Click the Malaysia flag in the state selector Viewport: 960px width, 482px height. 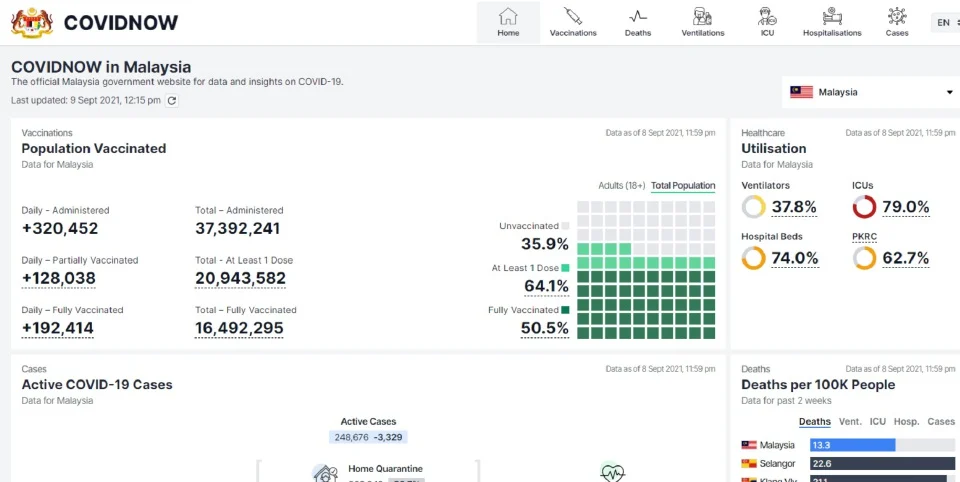point(801,92)
